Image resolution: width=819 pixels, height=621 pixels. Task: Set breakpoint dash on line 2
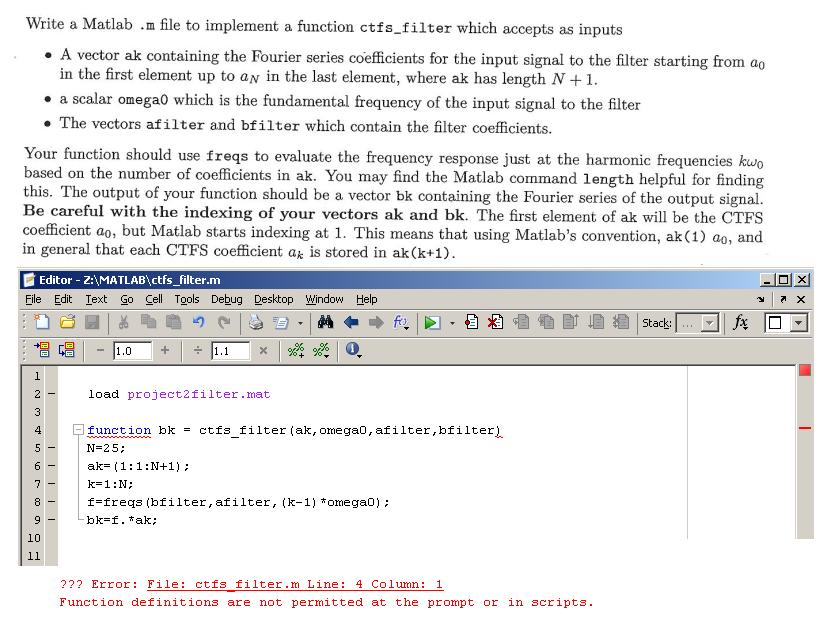pyautogui.click(x=51, y=394)
